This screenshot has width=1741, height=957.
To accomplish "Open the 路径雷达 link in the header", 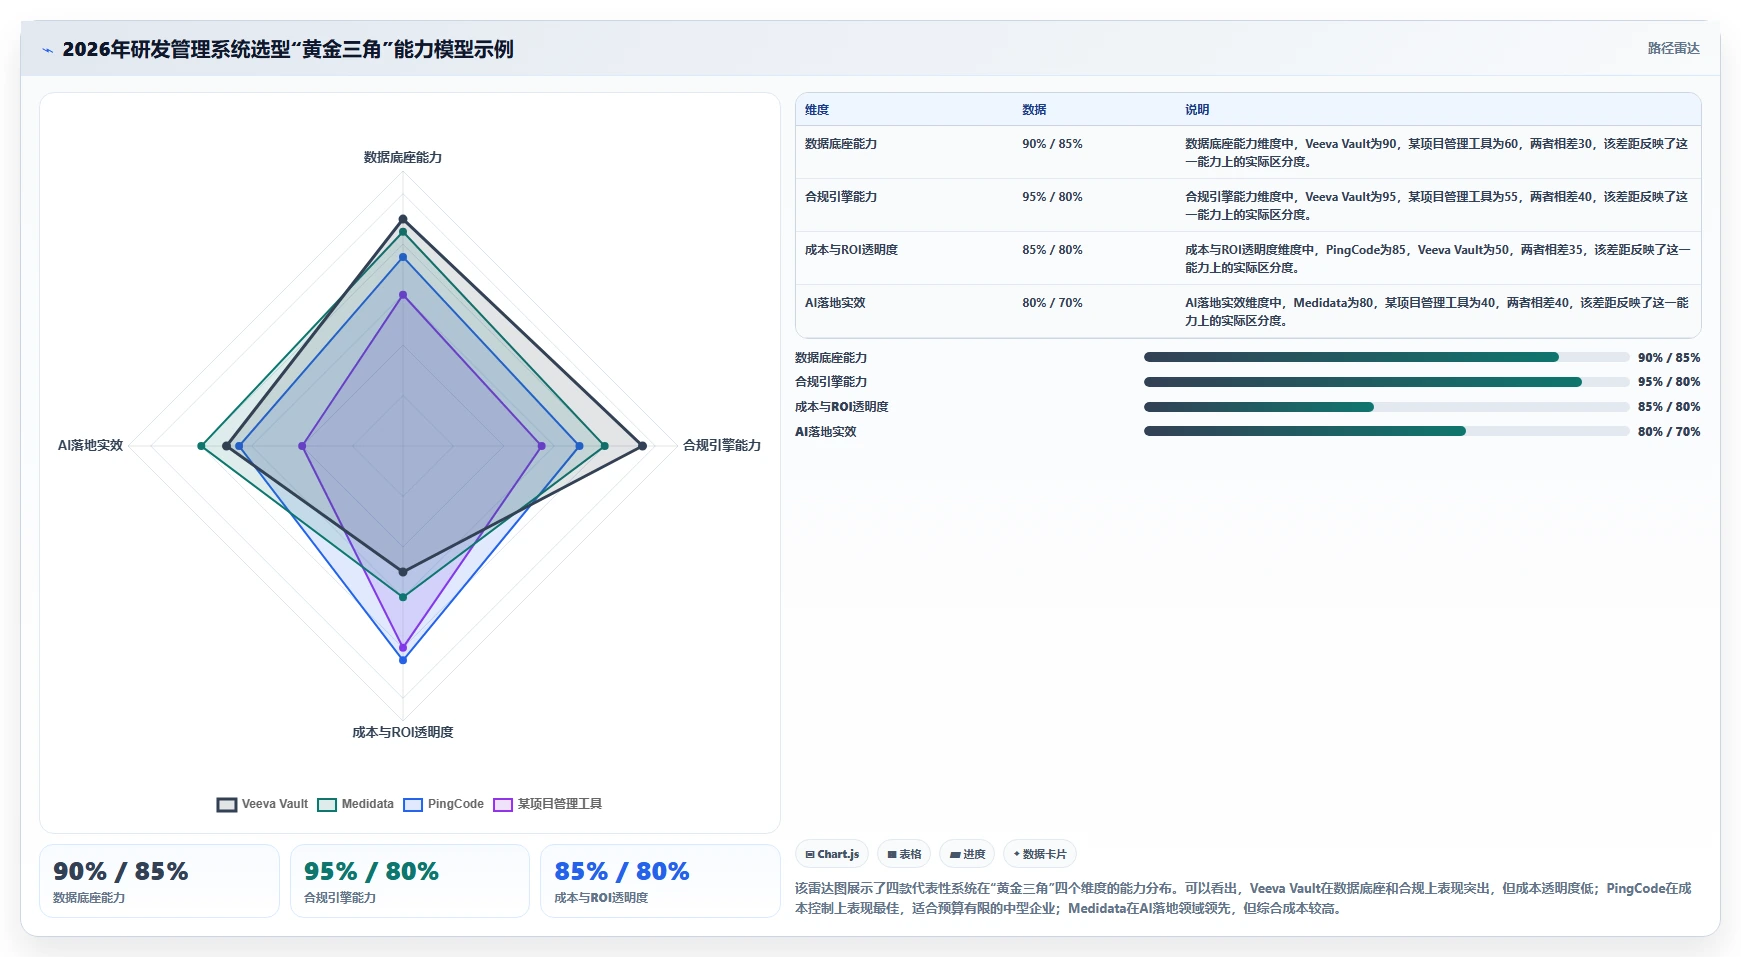I will (1673, 48).
